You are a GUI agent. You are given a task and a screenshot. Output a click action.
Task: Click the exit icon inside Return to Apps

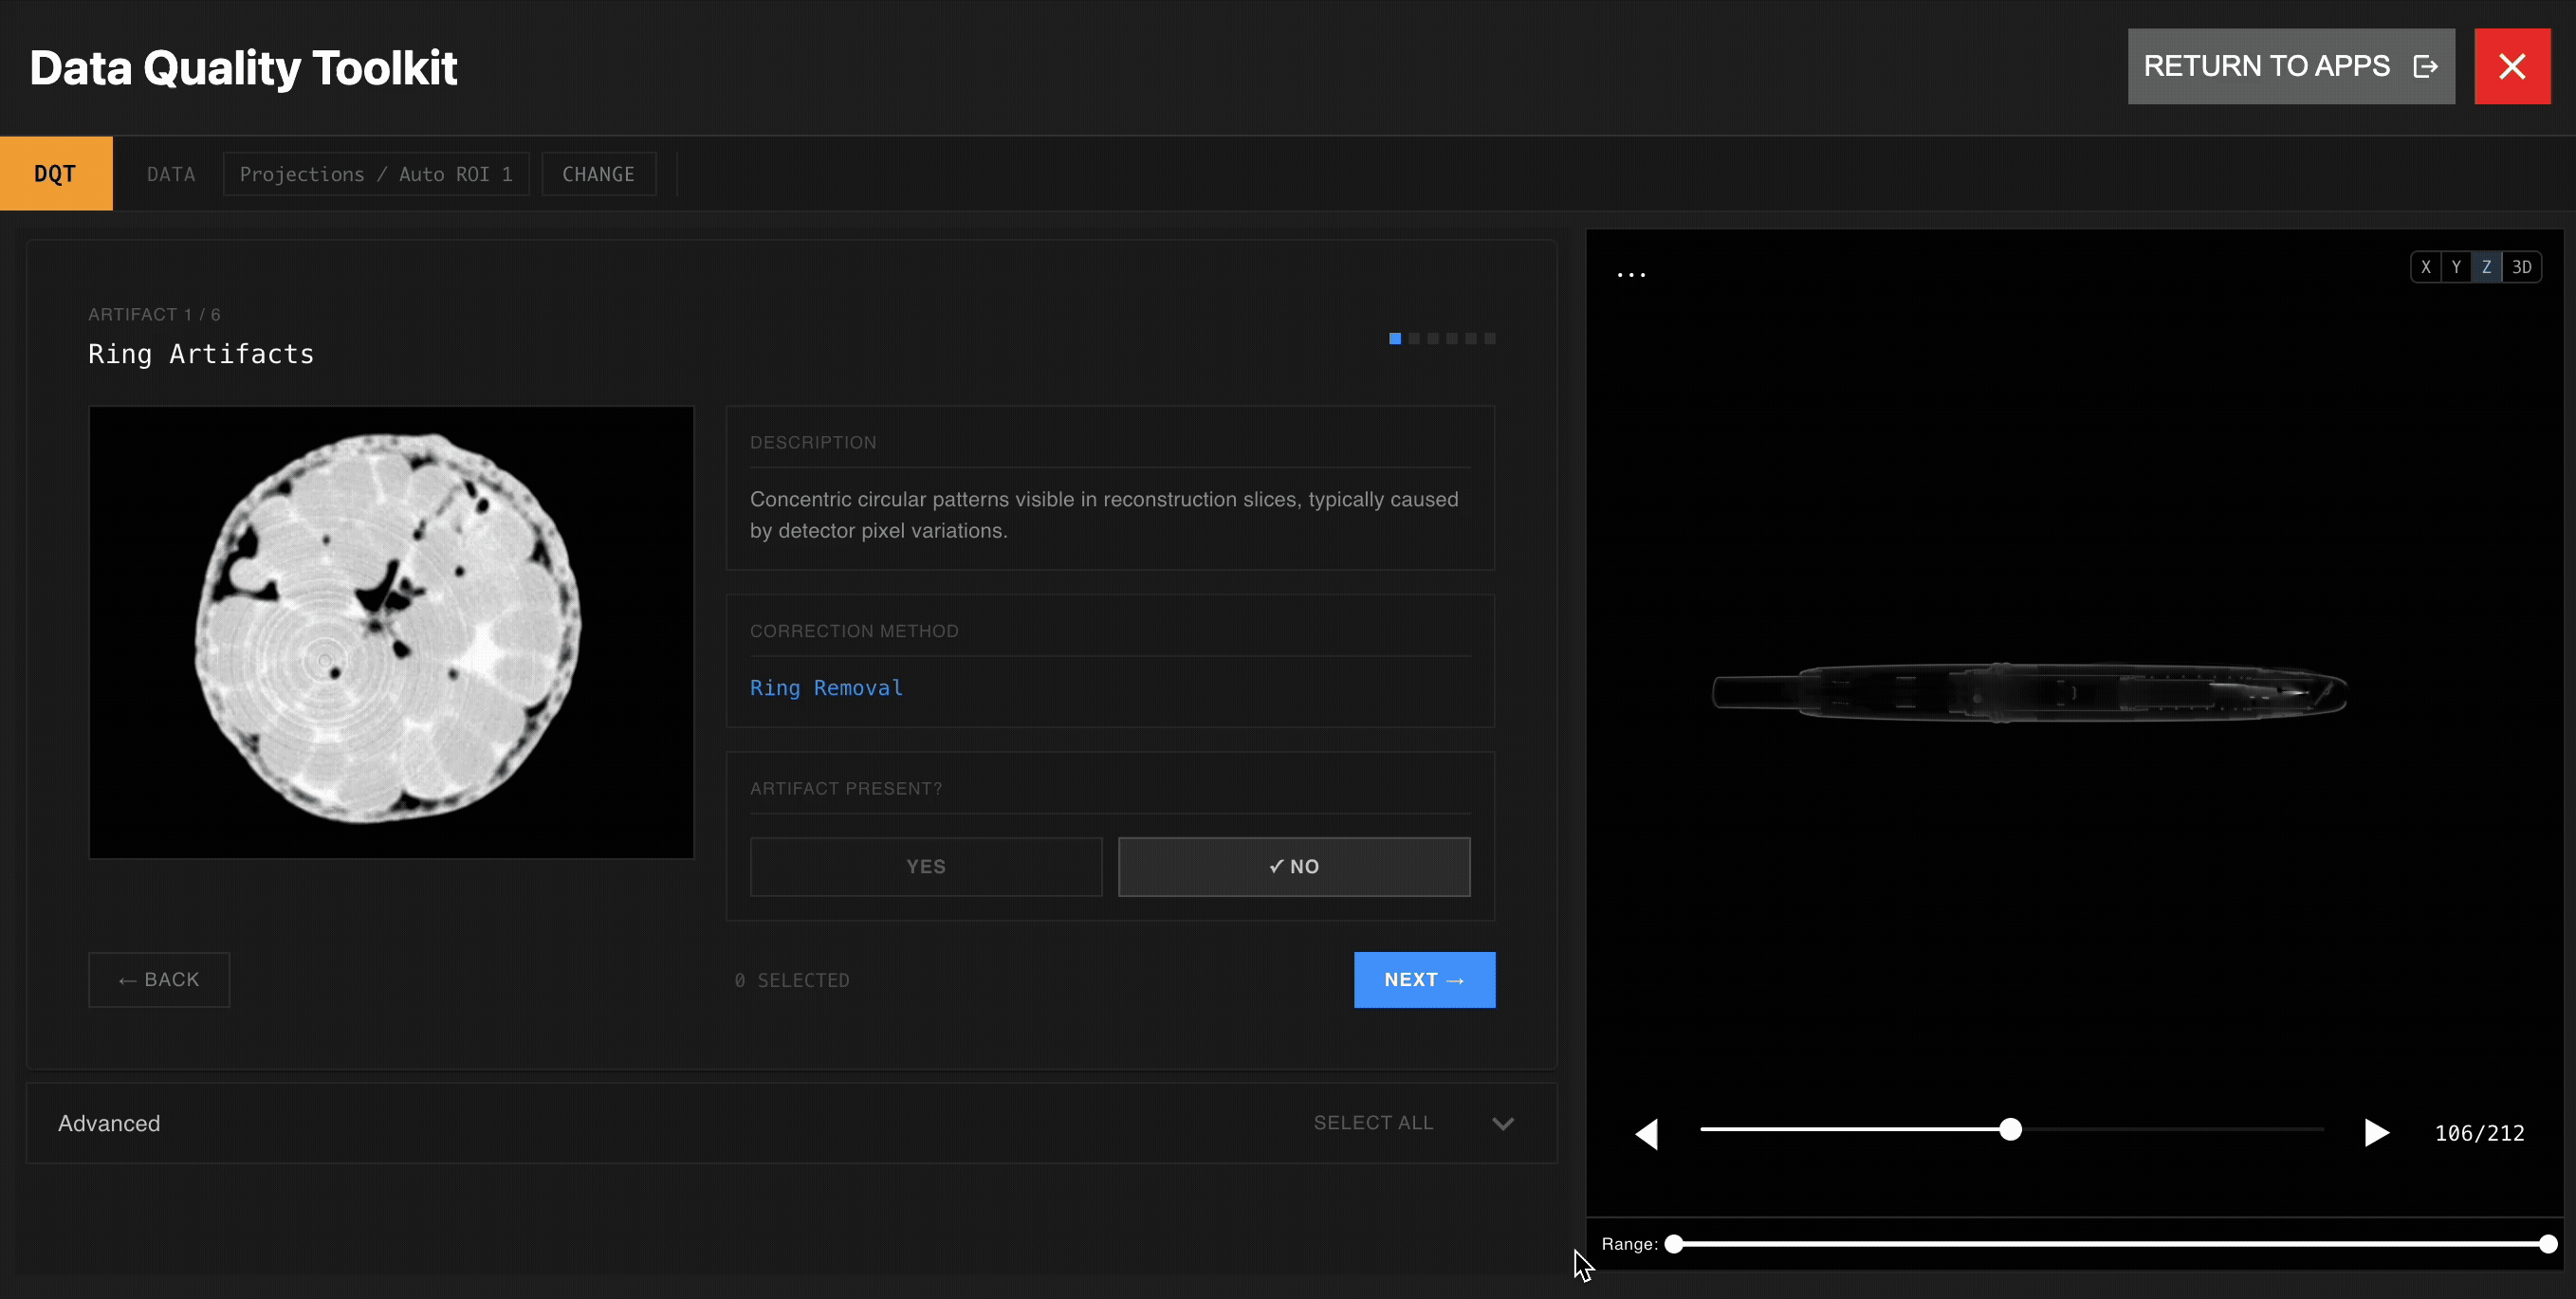point(2426,66)
